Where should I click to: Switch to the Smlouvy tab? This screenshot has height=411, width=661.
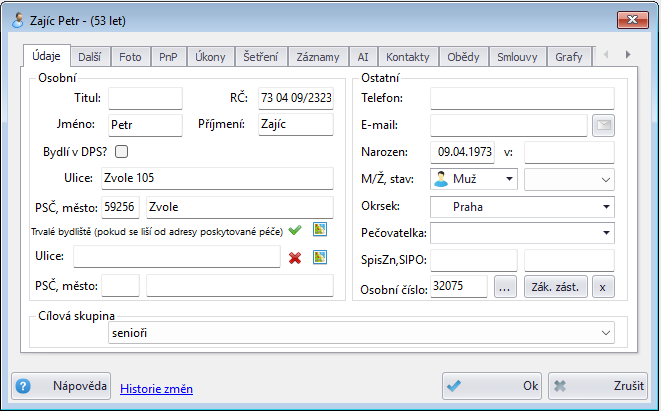517,57
